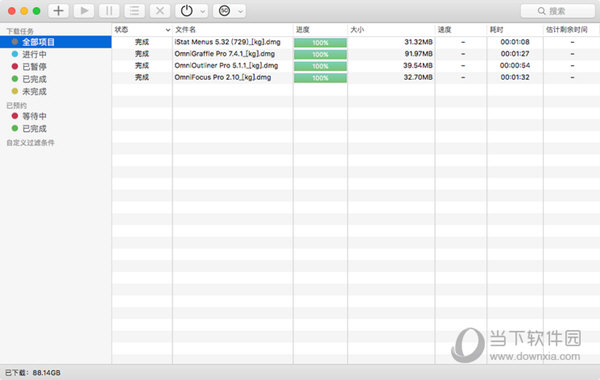Viewport: 600px width, 380px height.
Task: Click 完成 status of iStat Menus row
Action: click(x=142, y=42)
